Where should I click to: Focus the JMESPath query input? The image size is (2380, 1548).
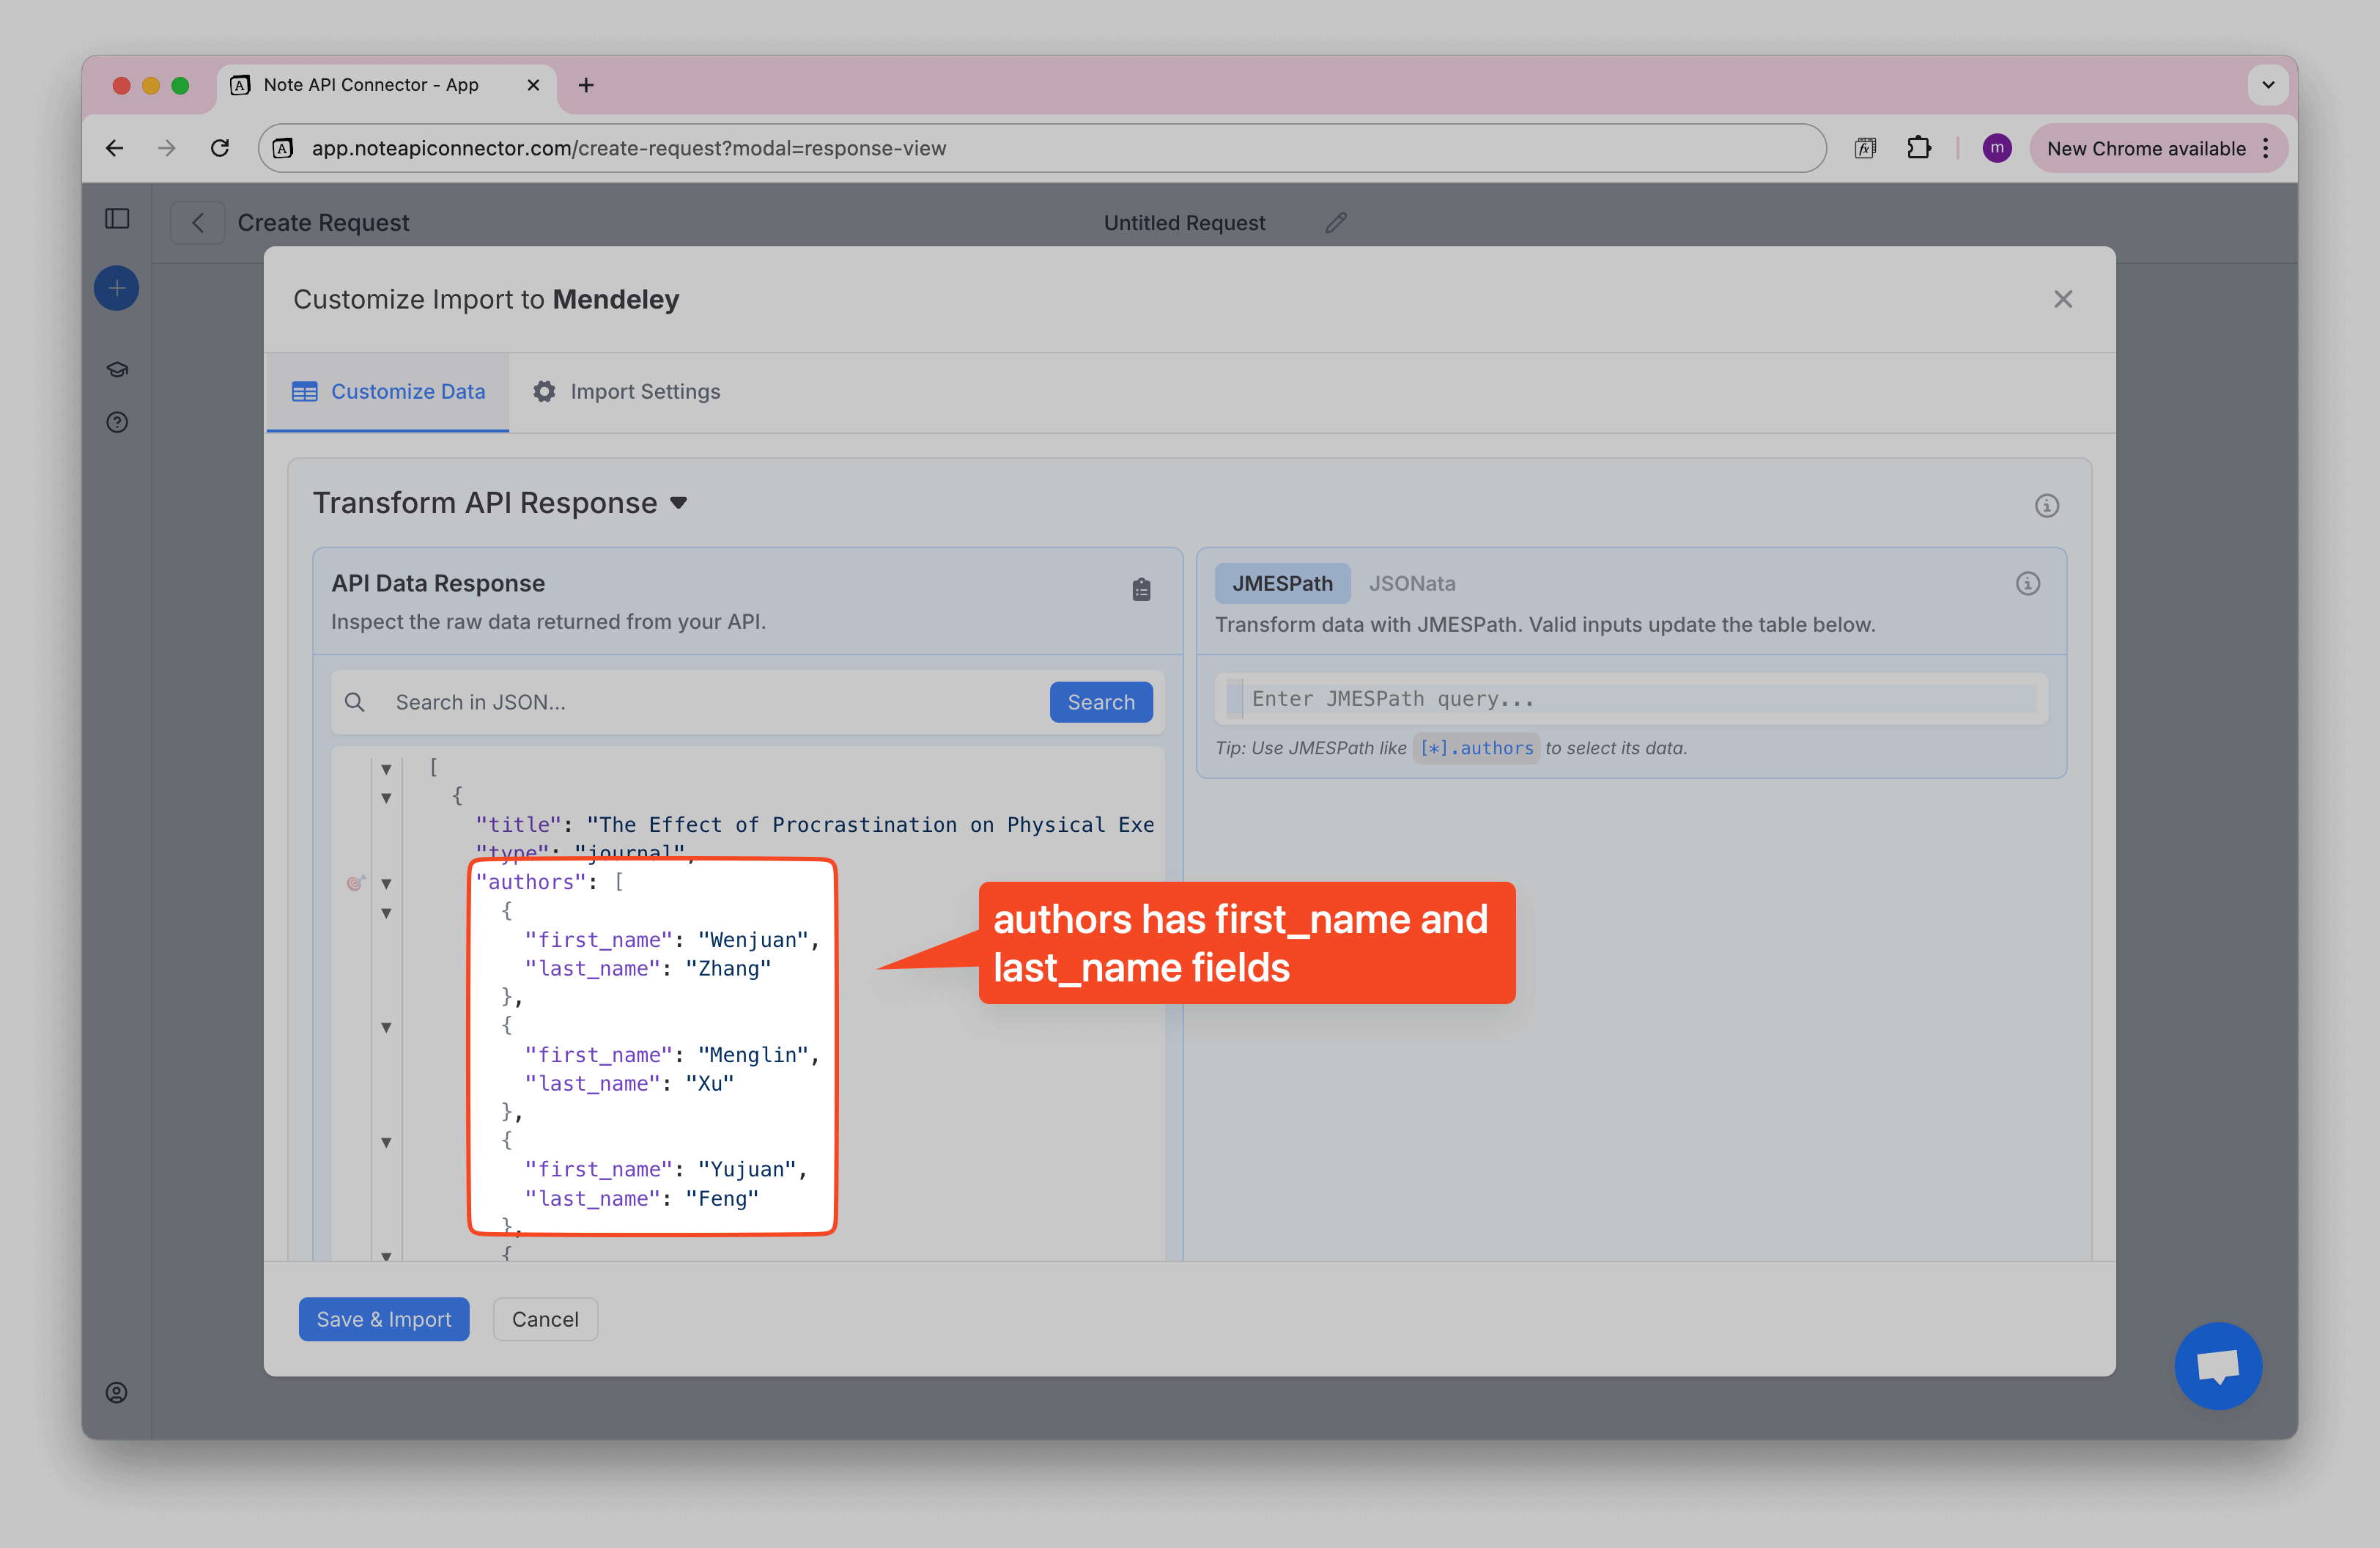click(1632, 700)
